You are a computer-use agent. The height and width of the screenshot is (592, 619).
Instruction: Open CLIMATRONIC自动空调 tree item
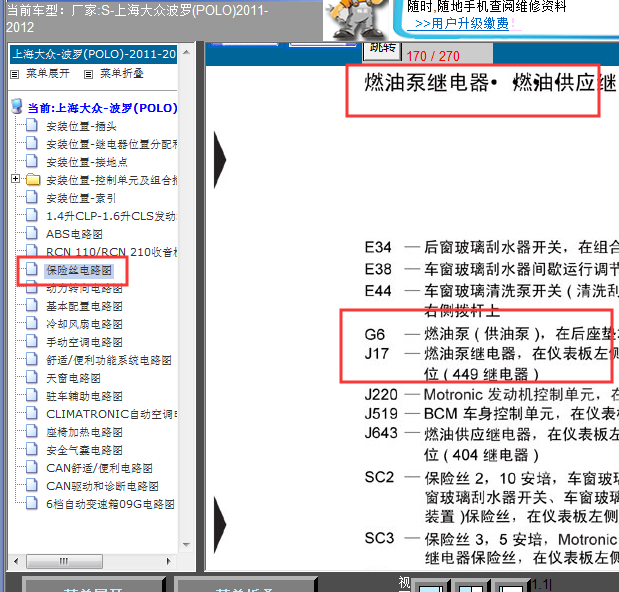(x=111, y=414)
